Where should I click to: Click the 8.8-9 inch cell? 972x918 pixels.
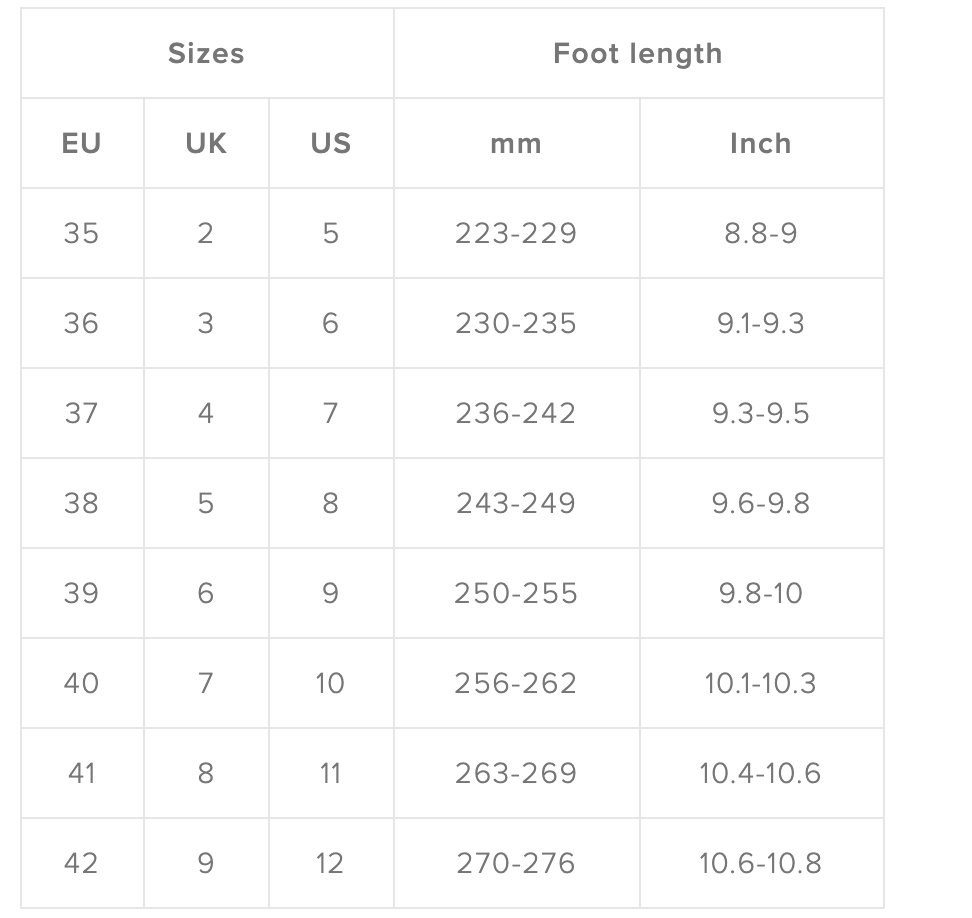760,233
